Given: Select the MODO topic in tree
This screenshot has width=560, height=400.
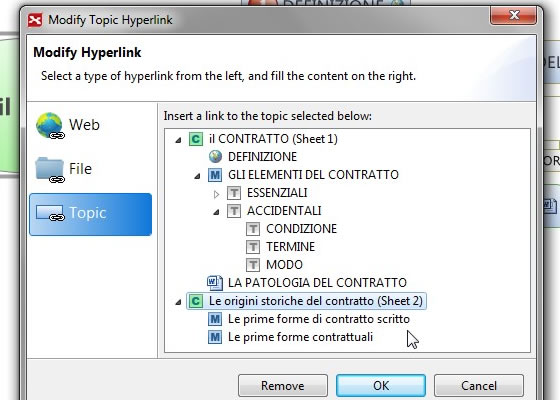Looking at the screenshot, I should coord(284,265).
